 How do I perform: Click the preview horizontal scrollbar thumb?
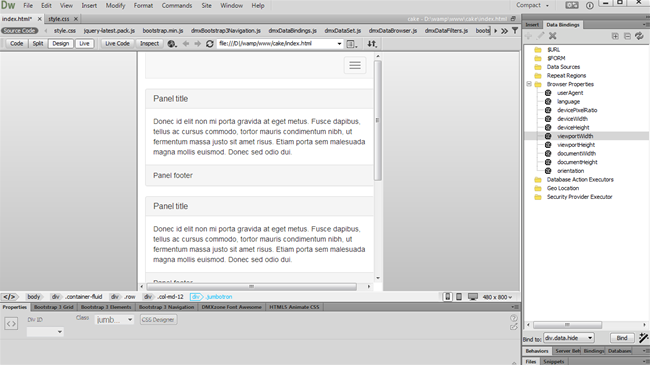point(251,287)
